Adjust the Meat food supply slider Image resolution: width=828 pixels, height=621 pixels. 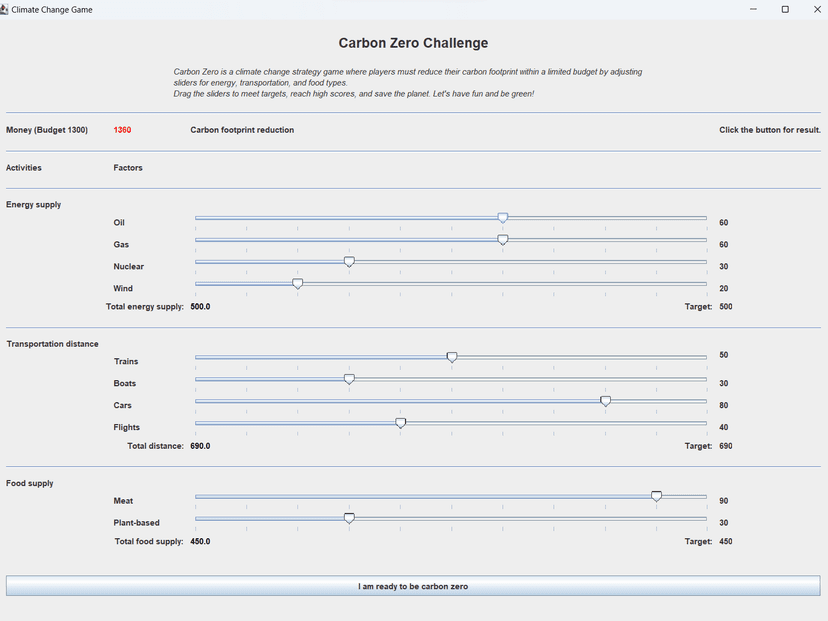click(x=656, y=495)
